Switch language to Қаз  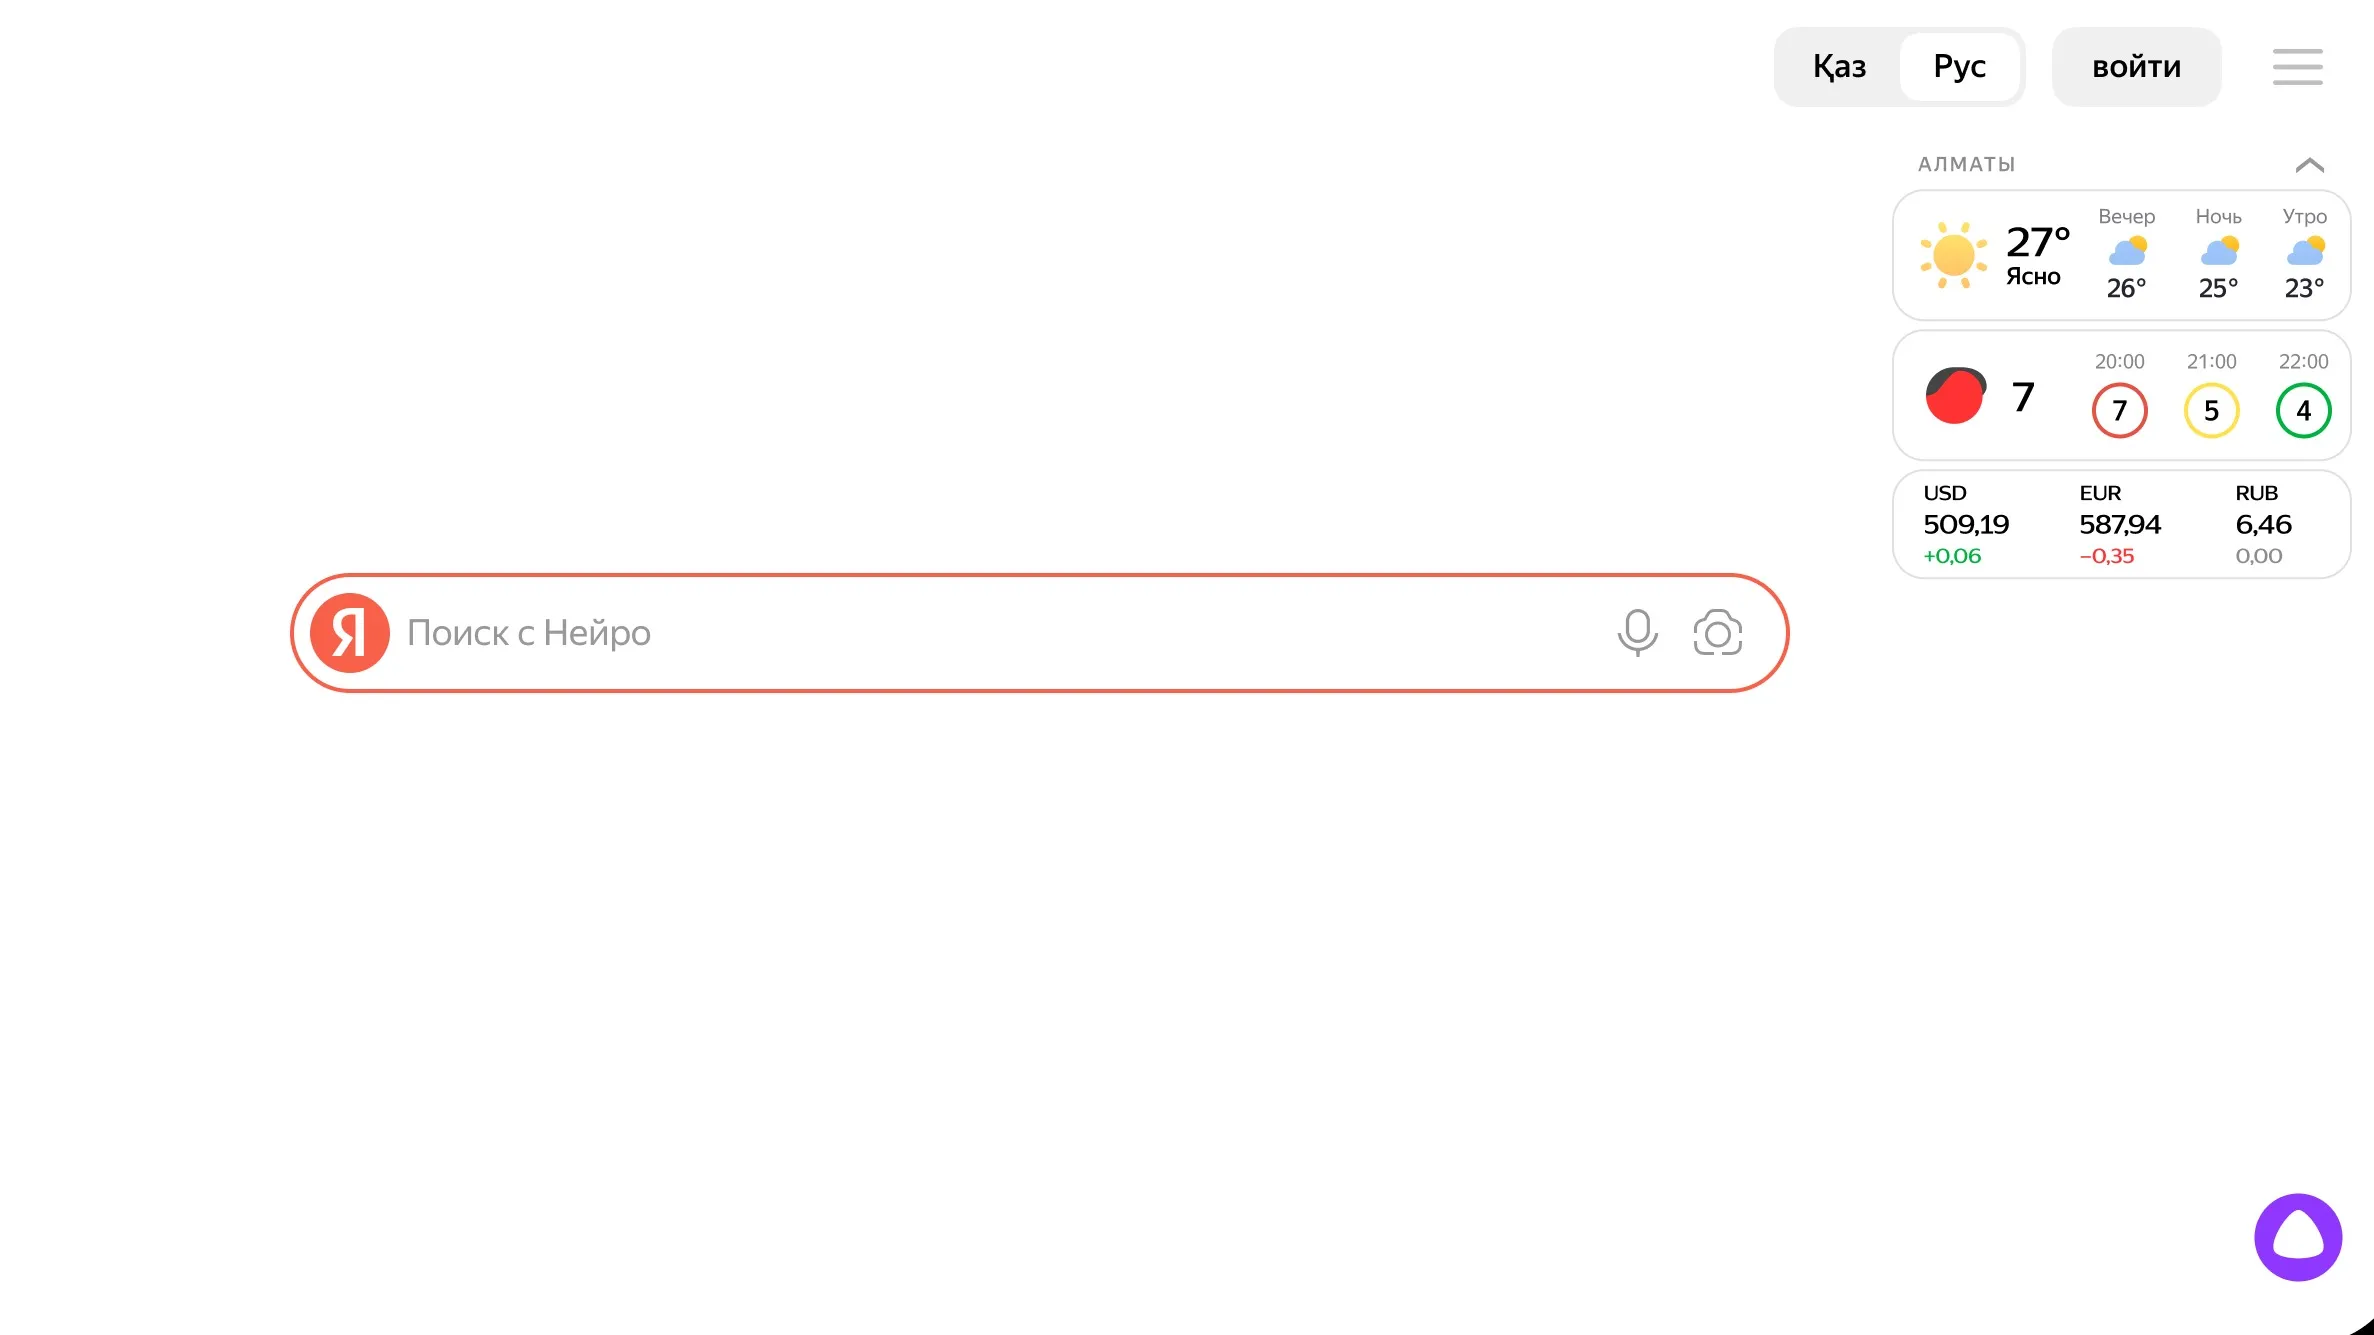pyautogui.click(x=1839, y=67)
